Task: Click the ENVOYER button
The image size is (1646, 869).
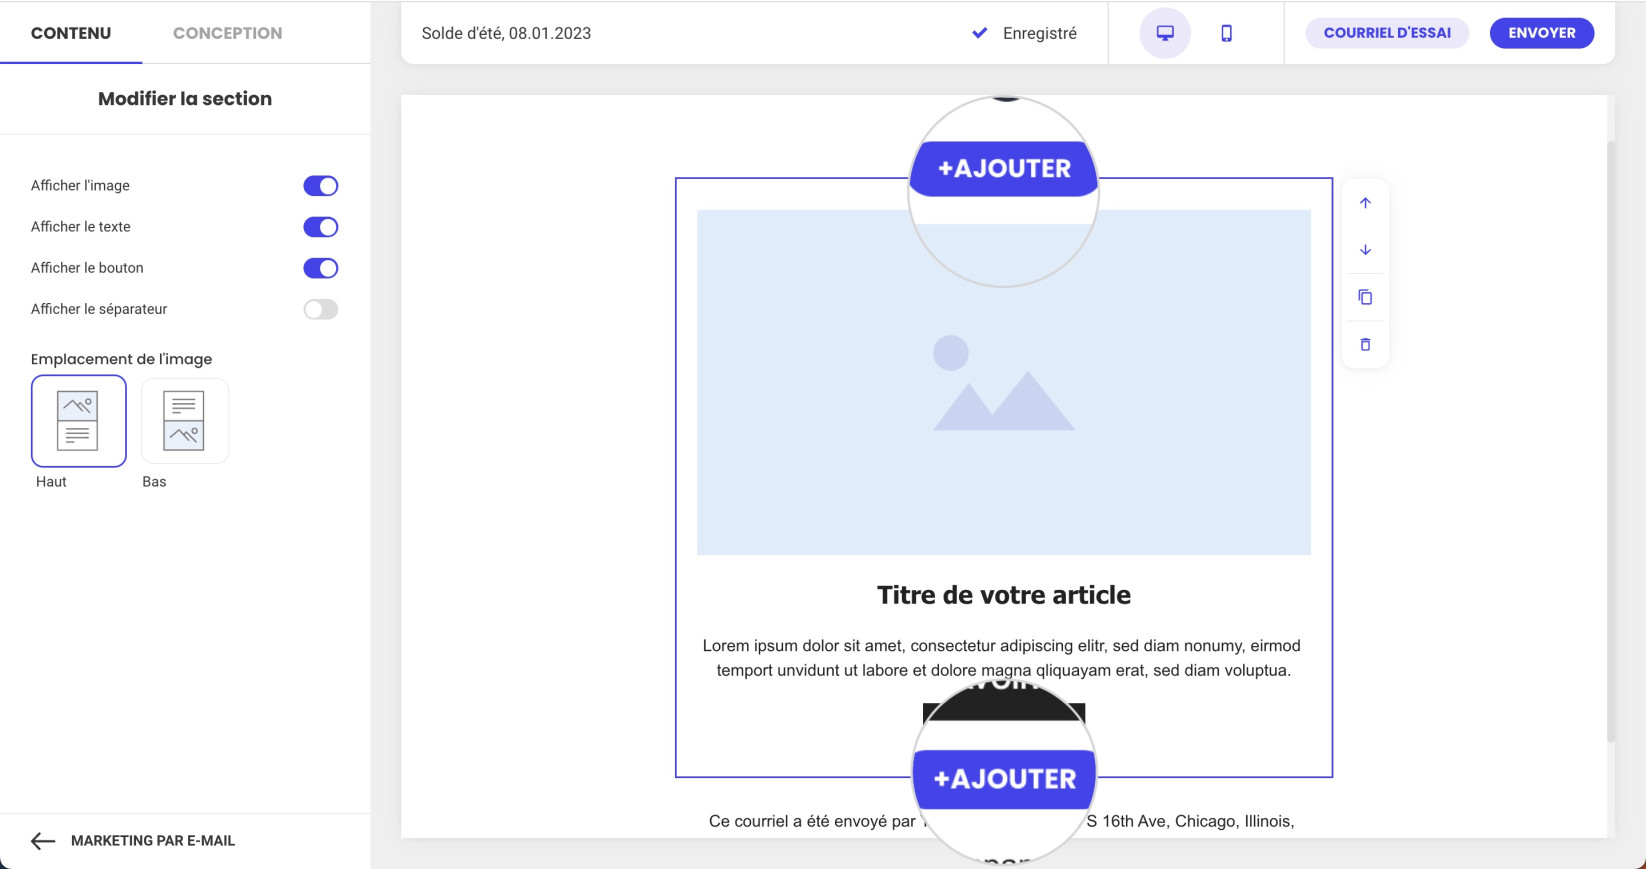Action: pos(1542,33)
